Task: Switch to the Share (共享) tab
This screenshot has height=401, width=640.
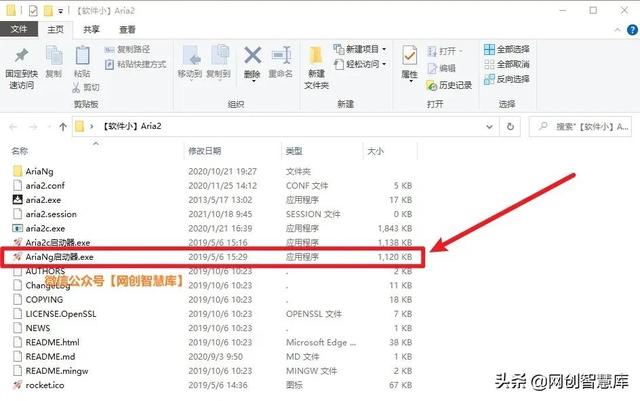Action: click(x=91, y=29)
